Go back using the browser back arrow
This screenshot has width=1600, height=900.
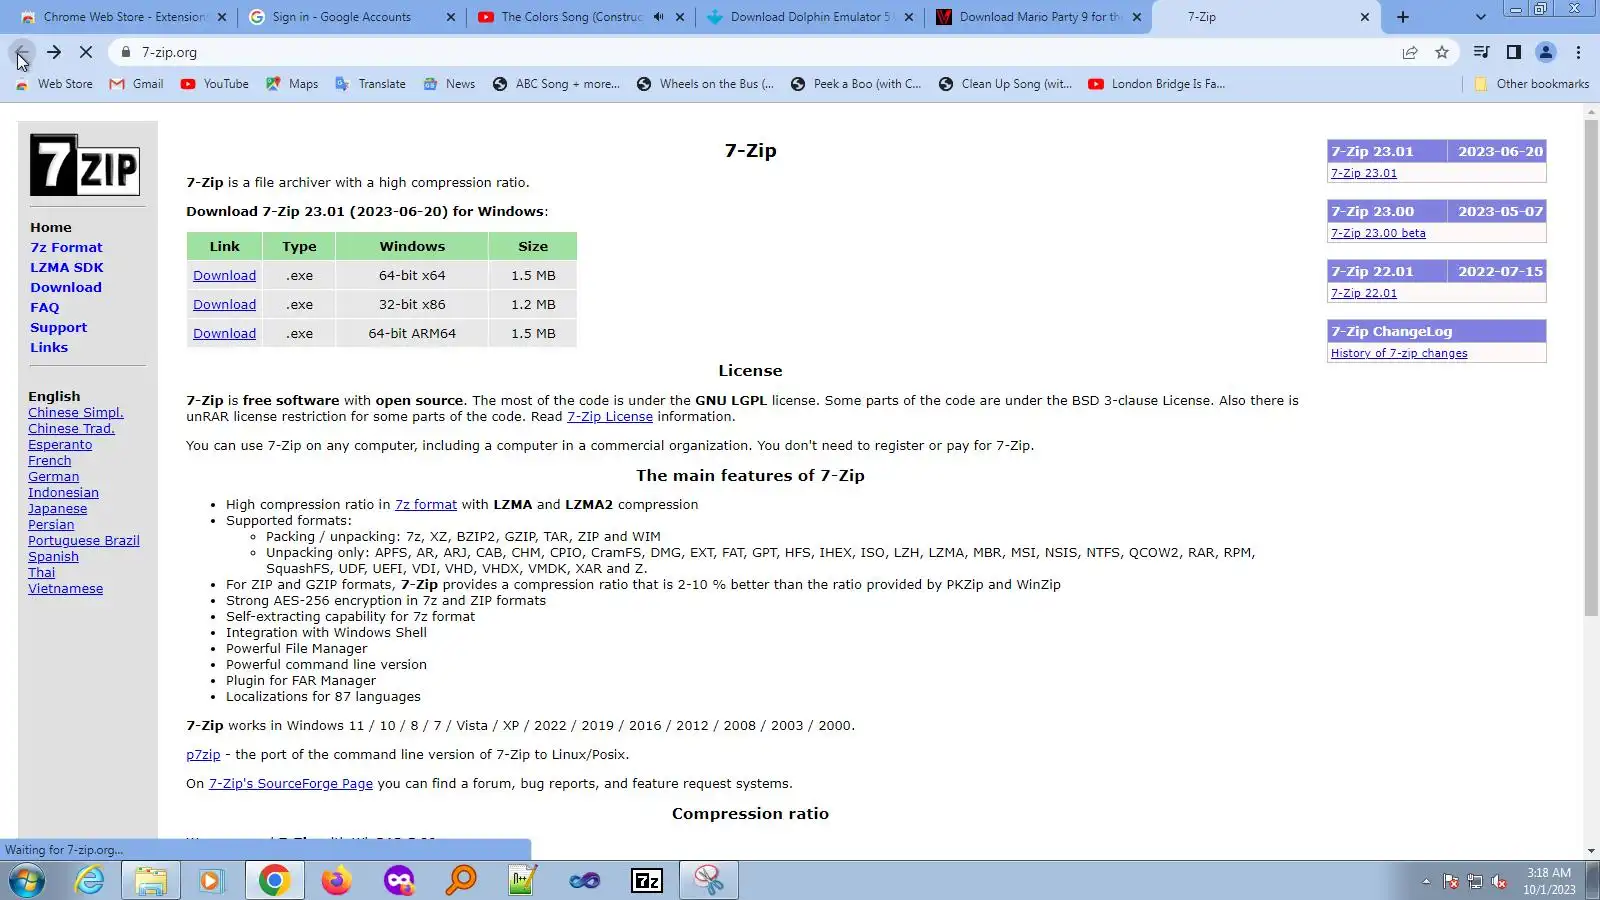(22, 52)
